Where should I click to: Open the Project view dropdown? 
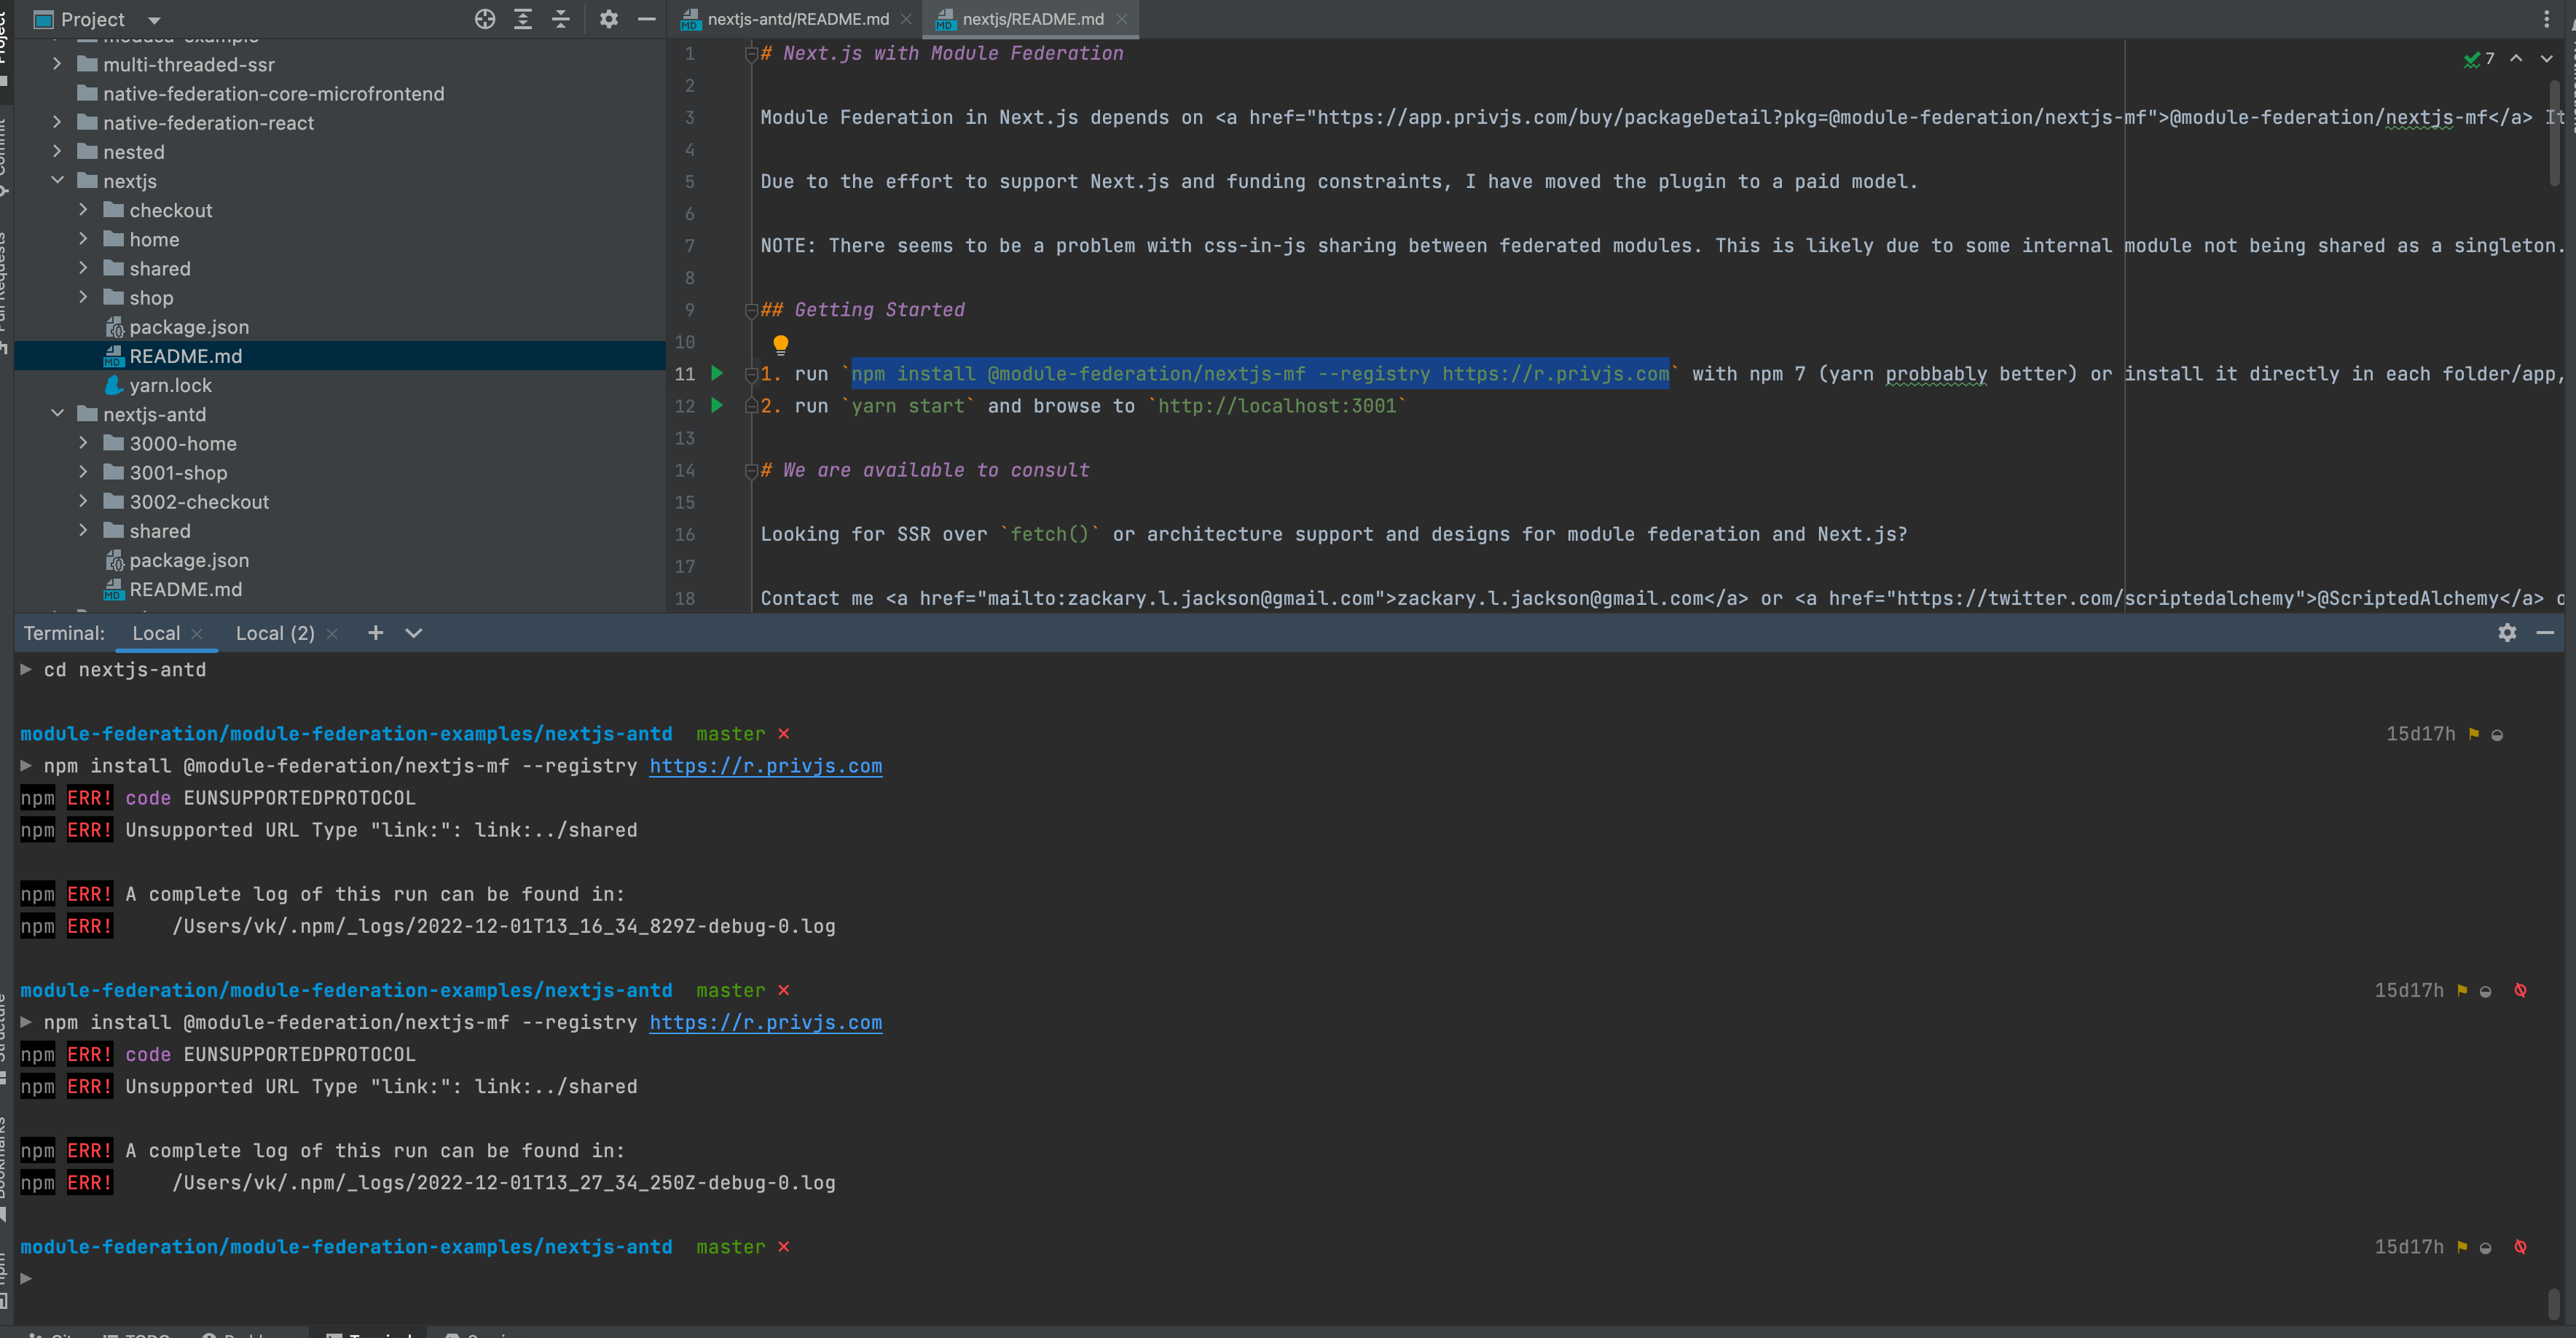pos(154,20)
